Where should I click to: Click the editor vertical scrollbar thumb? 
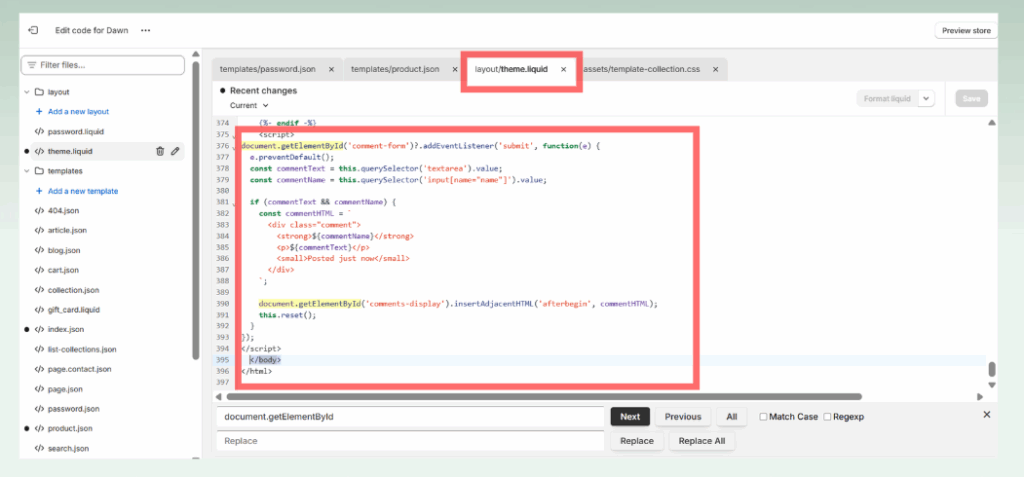[x=992, y=369]
